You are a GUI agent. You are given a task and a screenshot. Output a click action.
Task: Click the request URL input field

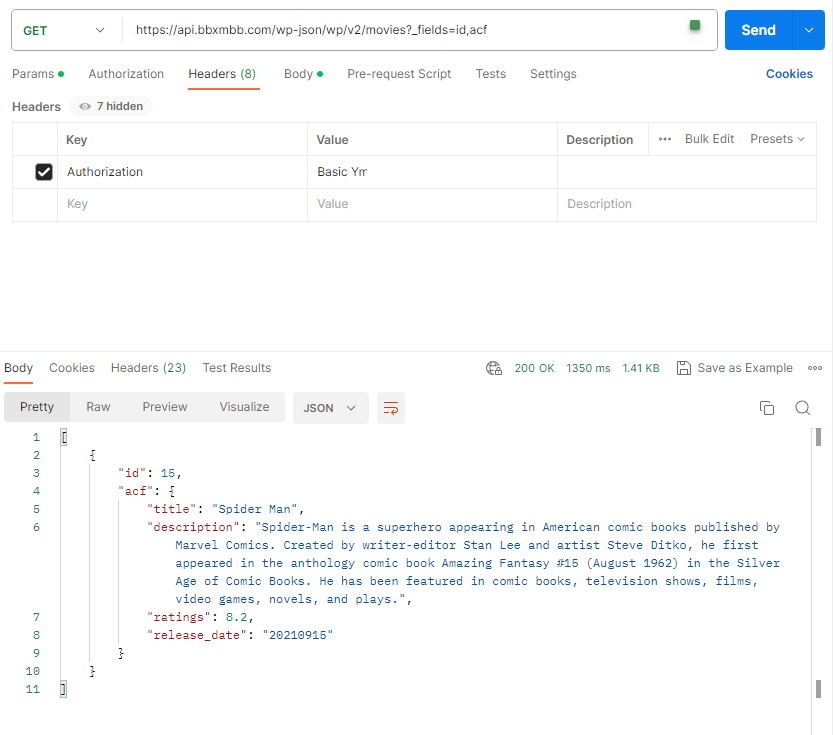[x=400, y=30]
